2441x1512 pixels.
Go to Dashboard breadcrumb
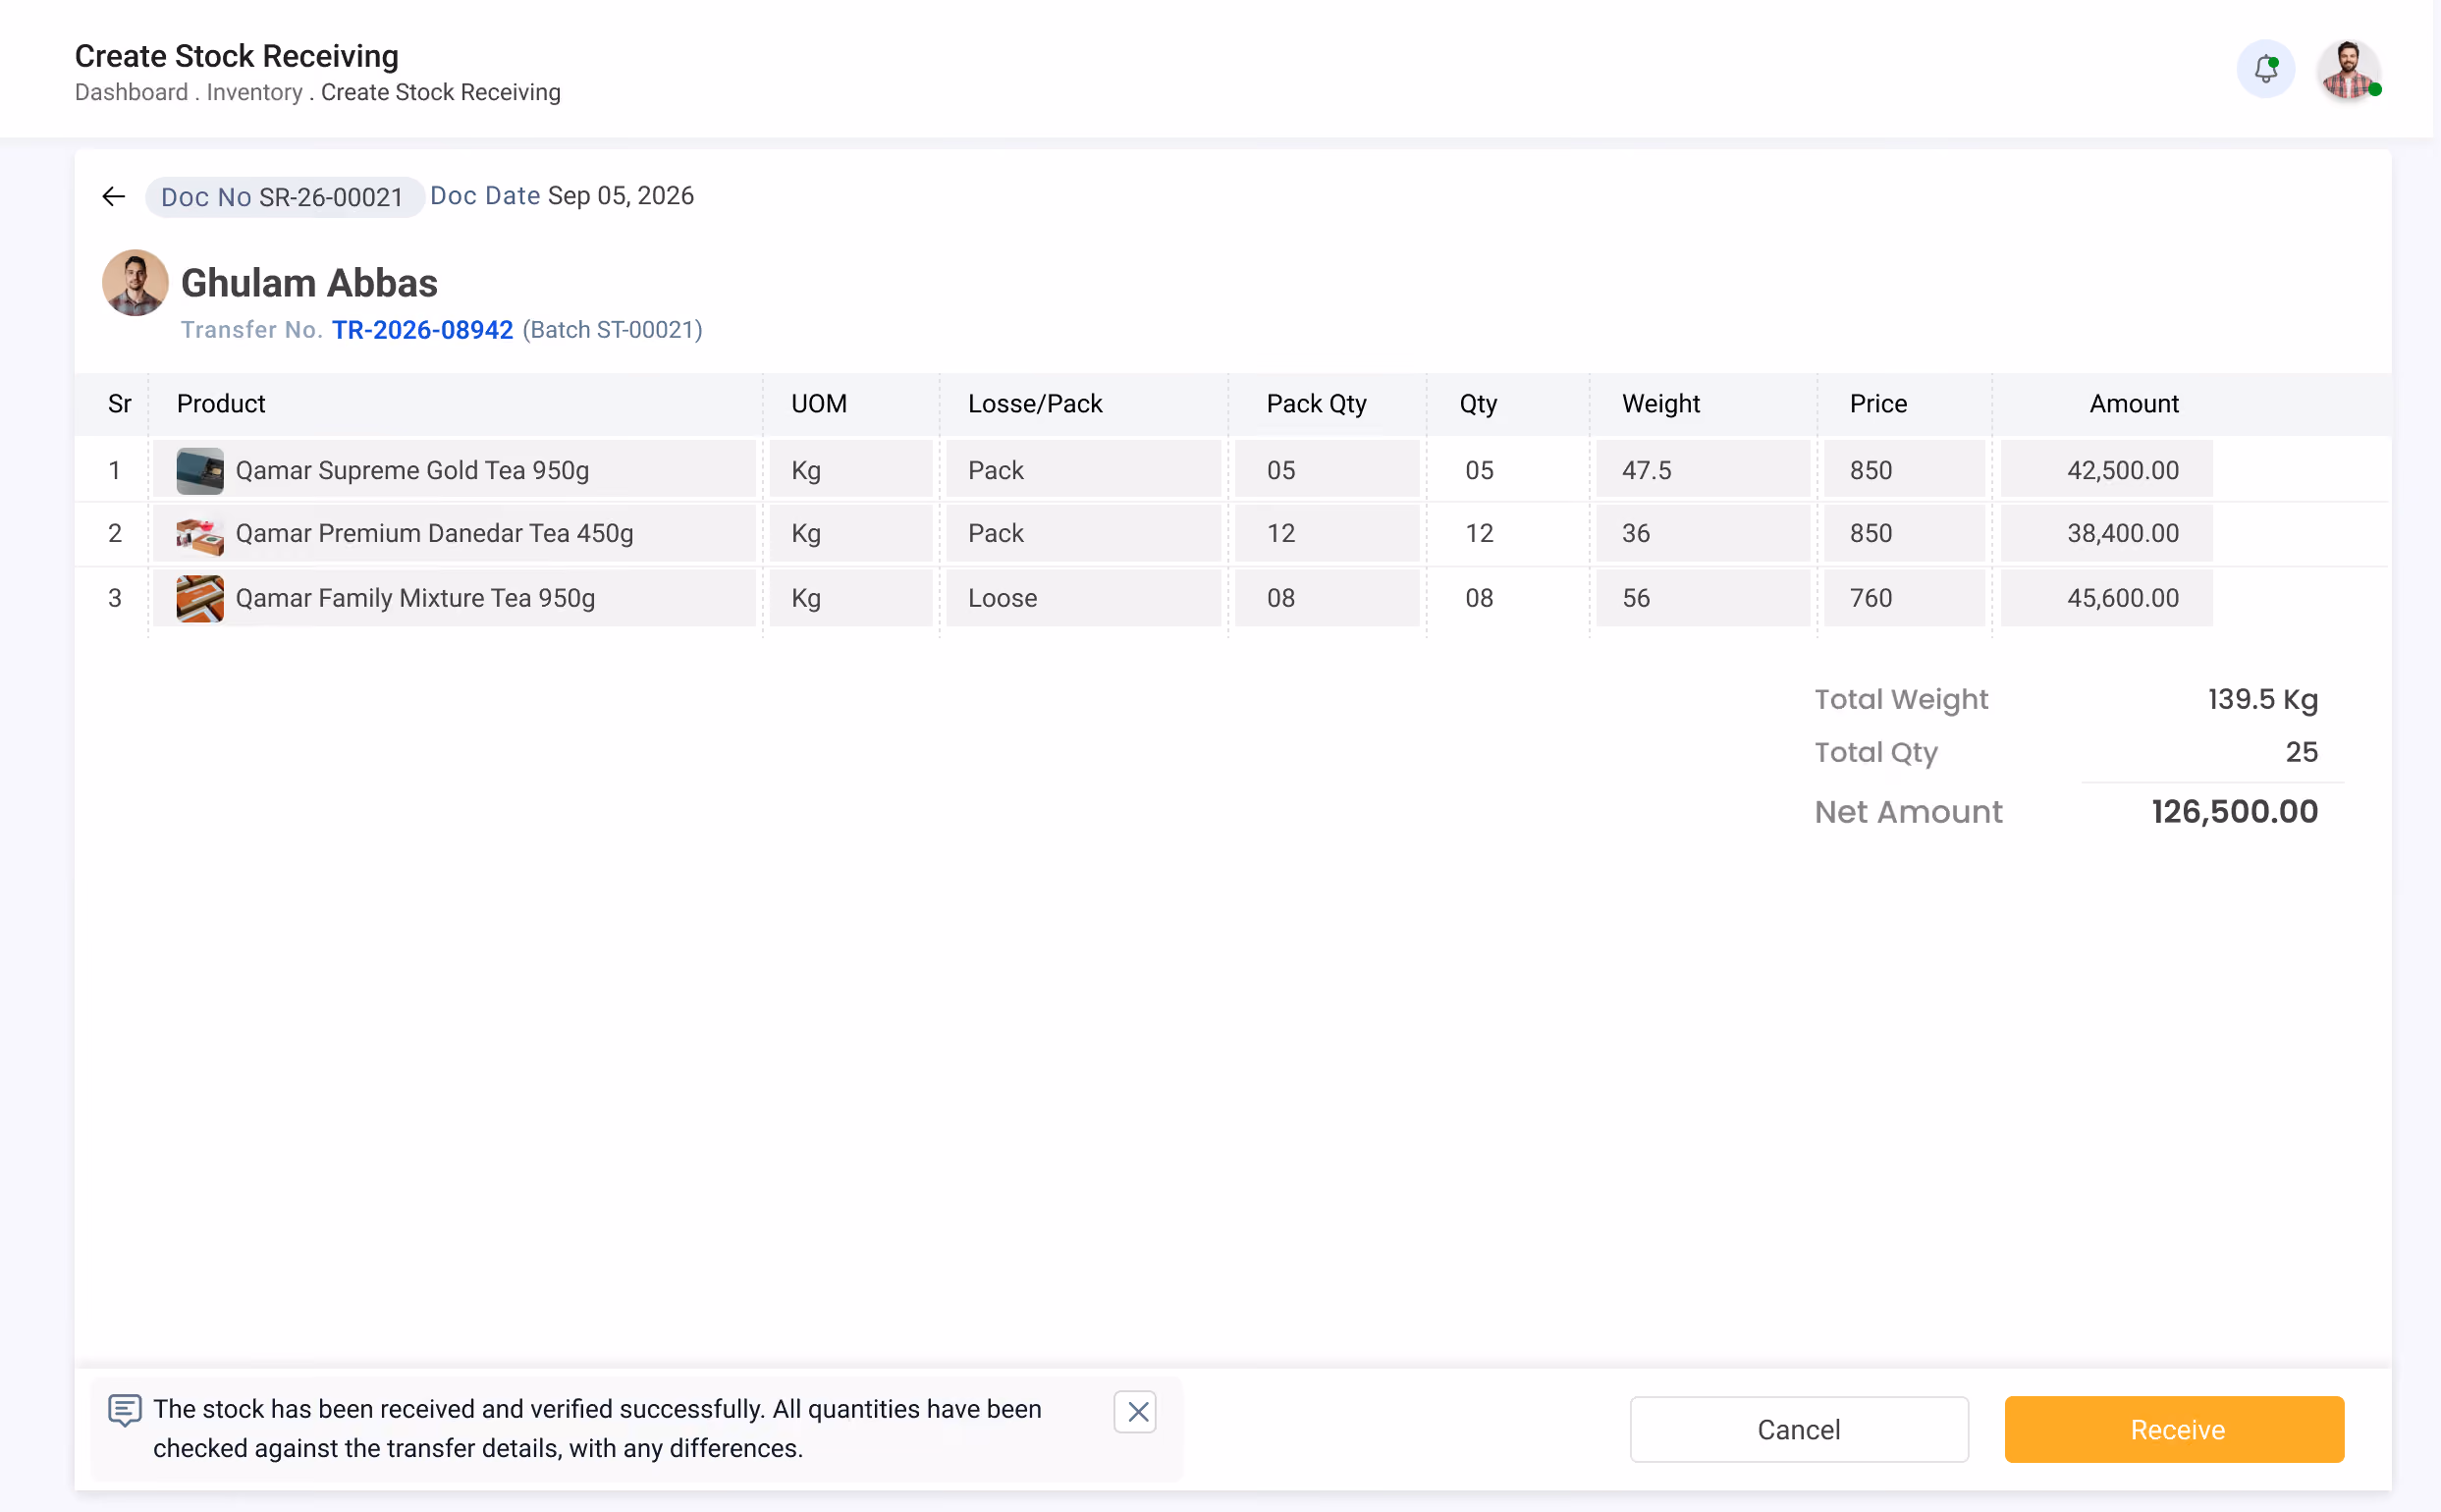[x=131, y=92]
